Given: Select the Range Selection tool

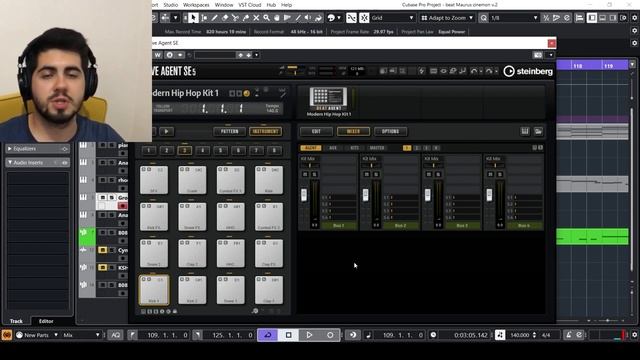Looking at the screenshot, I should (x=204, y=18).
